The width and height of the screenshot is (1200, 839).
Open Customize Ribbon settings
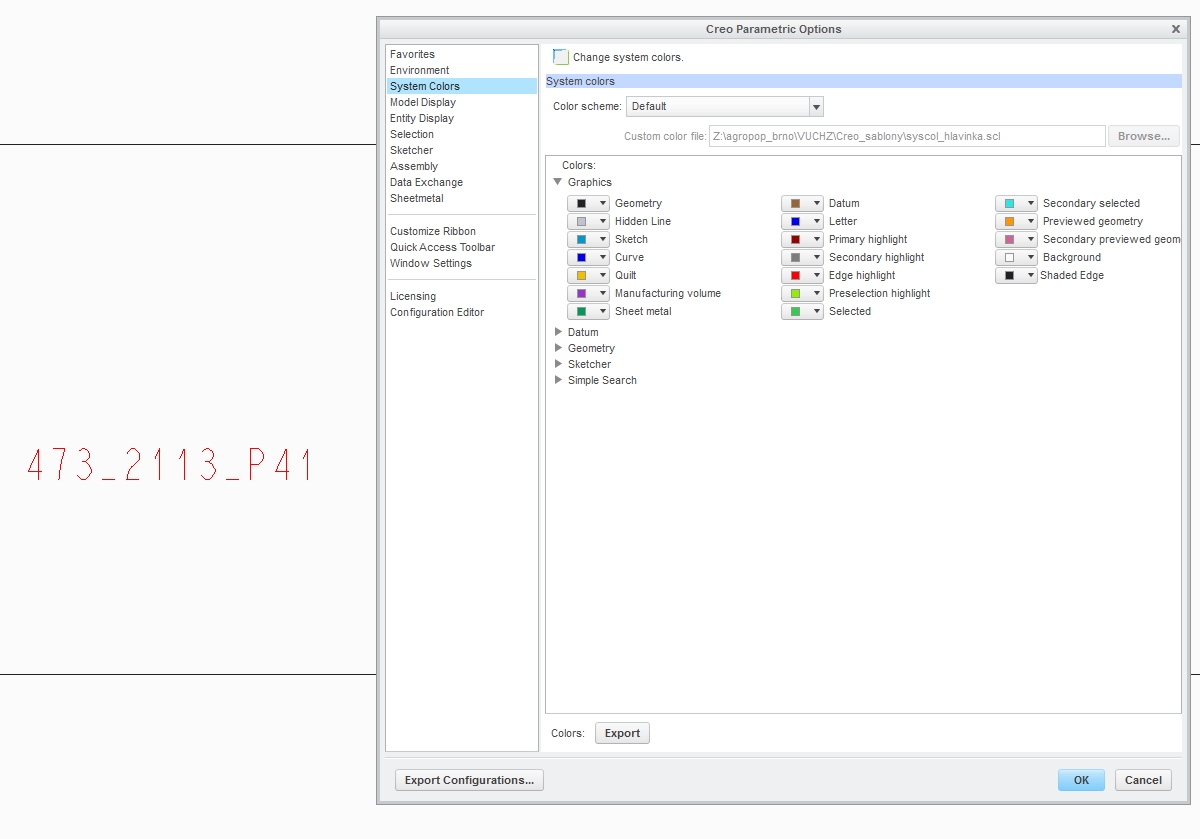pos(462,231)
